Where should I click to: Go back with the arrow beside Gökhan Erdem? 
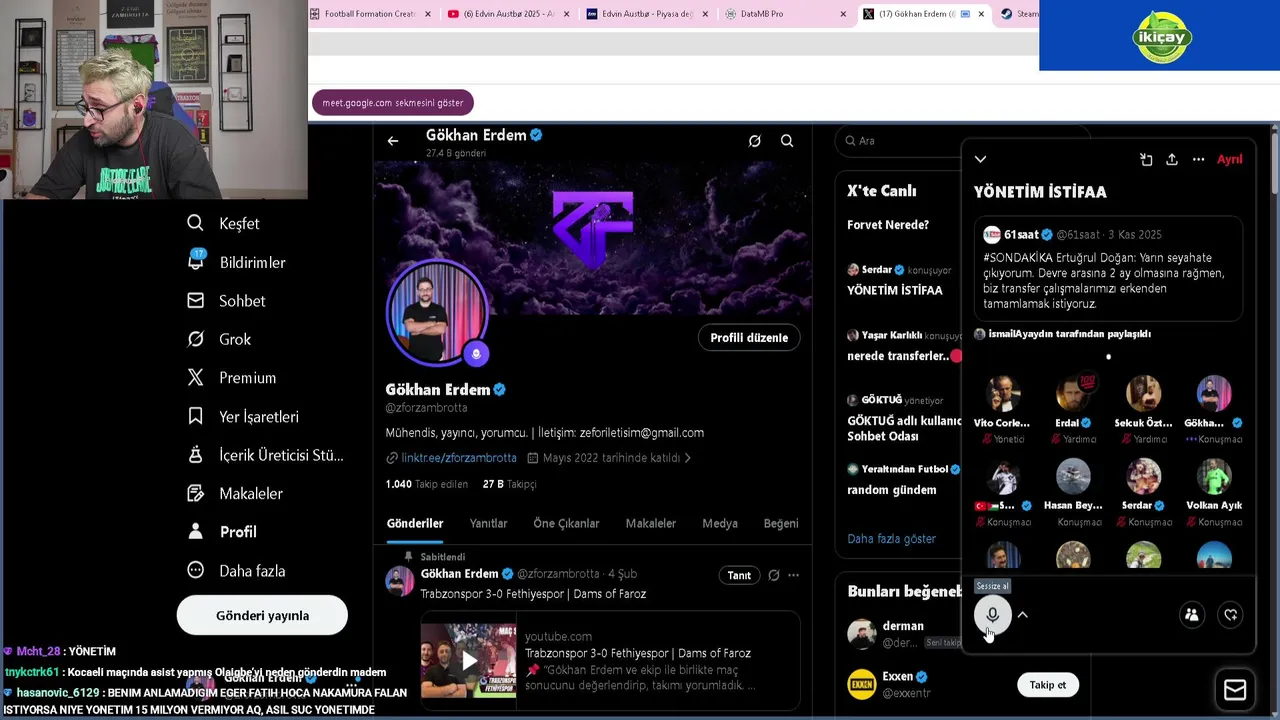click(x=393, y=141)
